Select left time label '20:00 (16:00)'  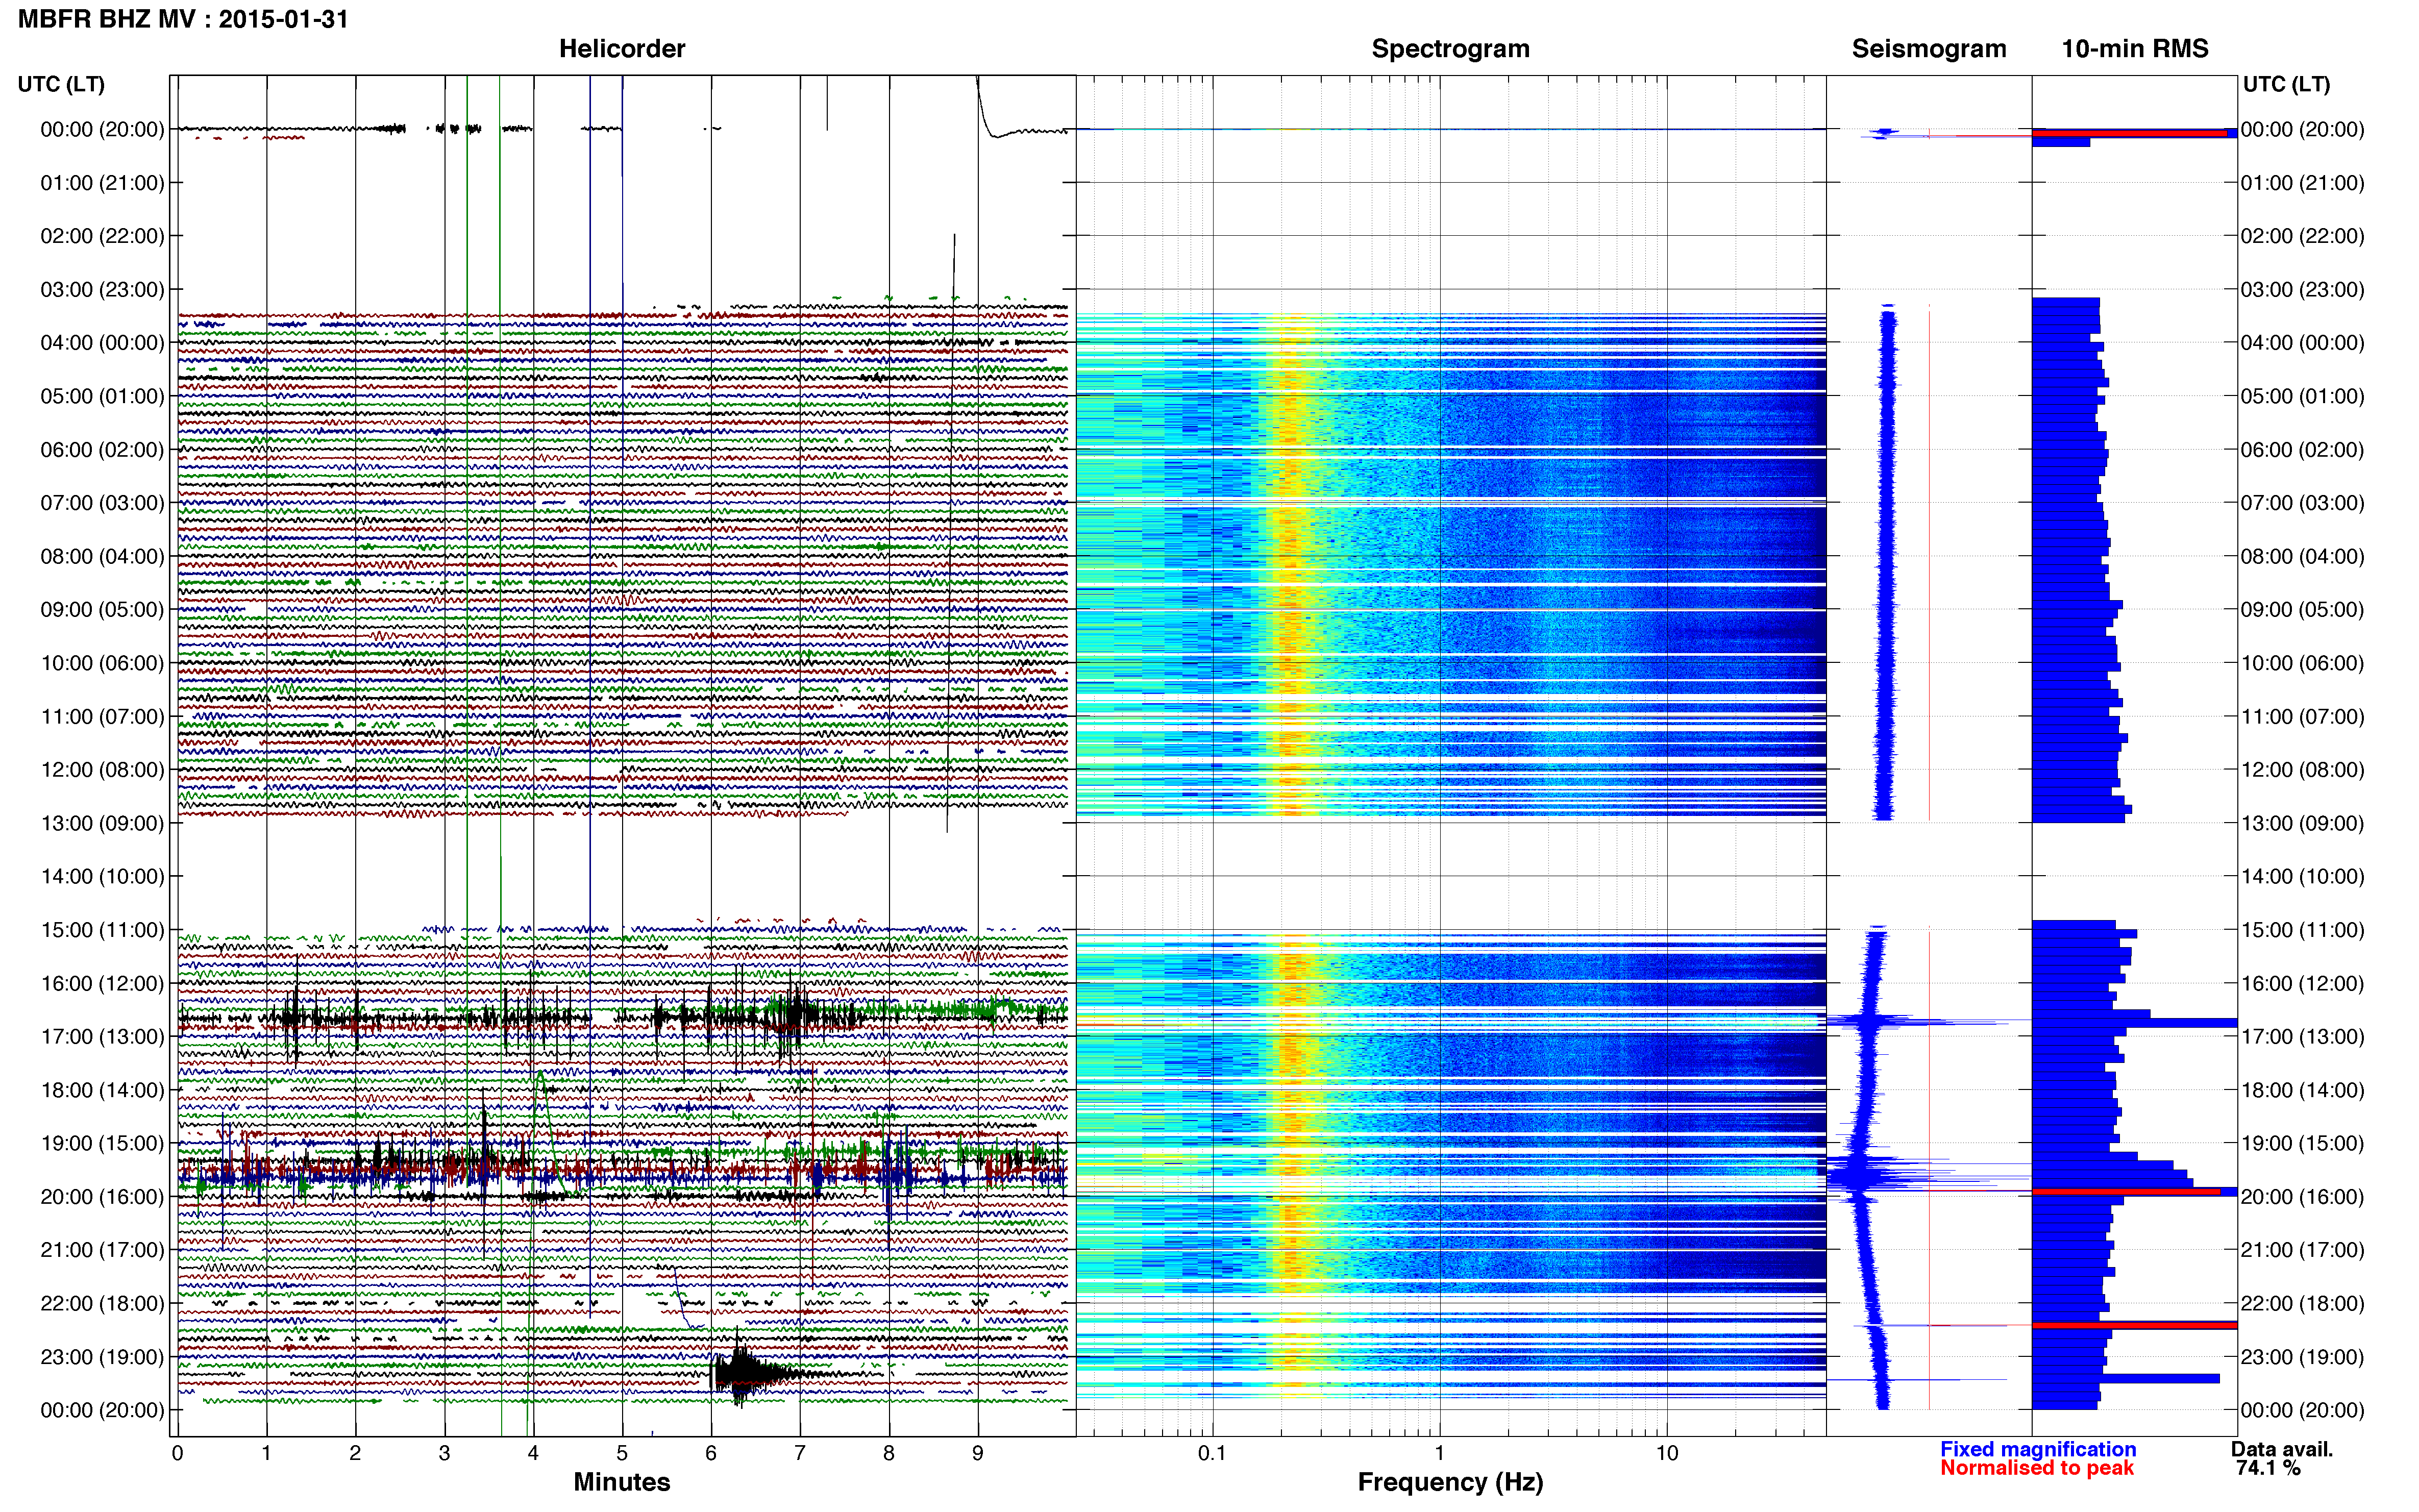[102, 1197]
